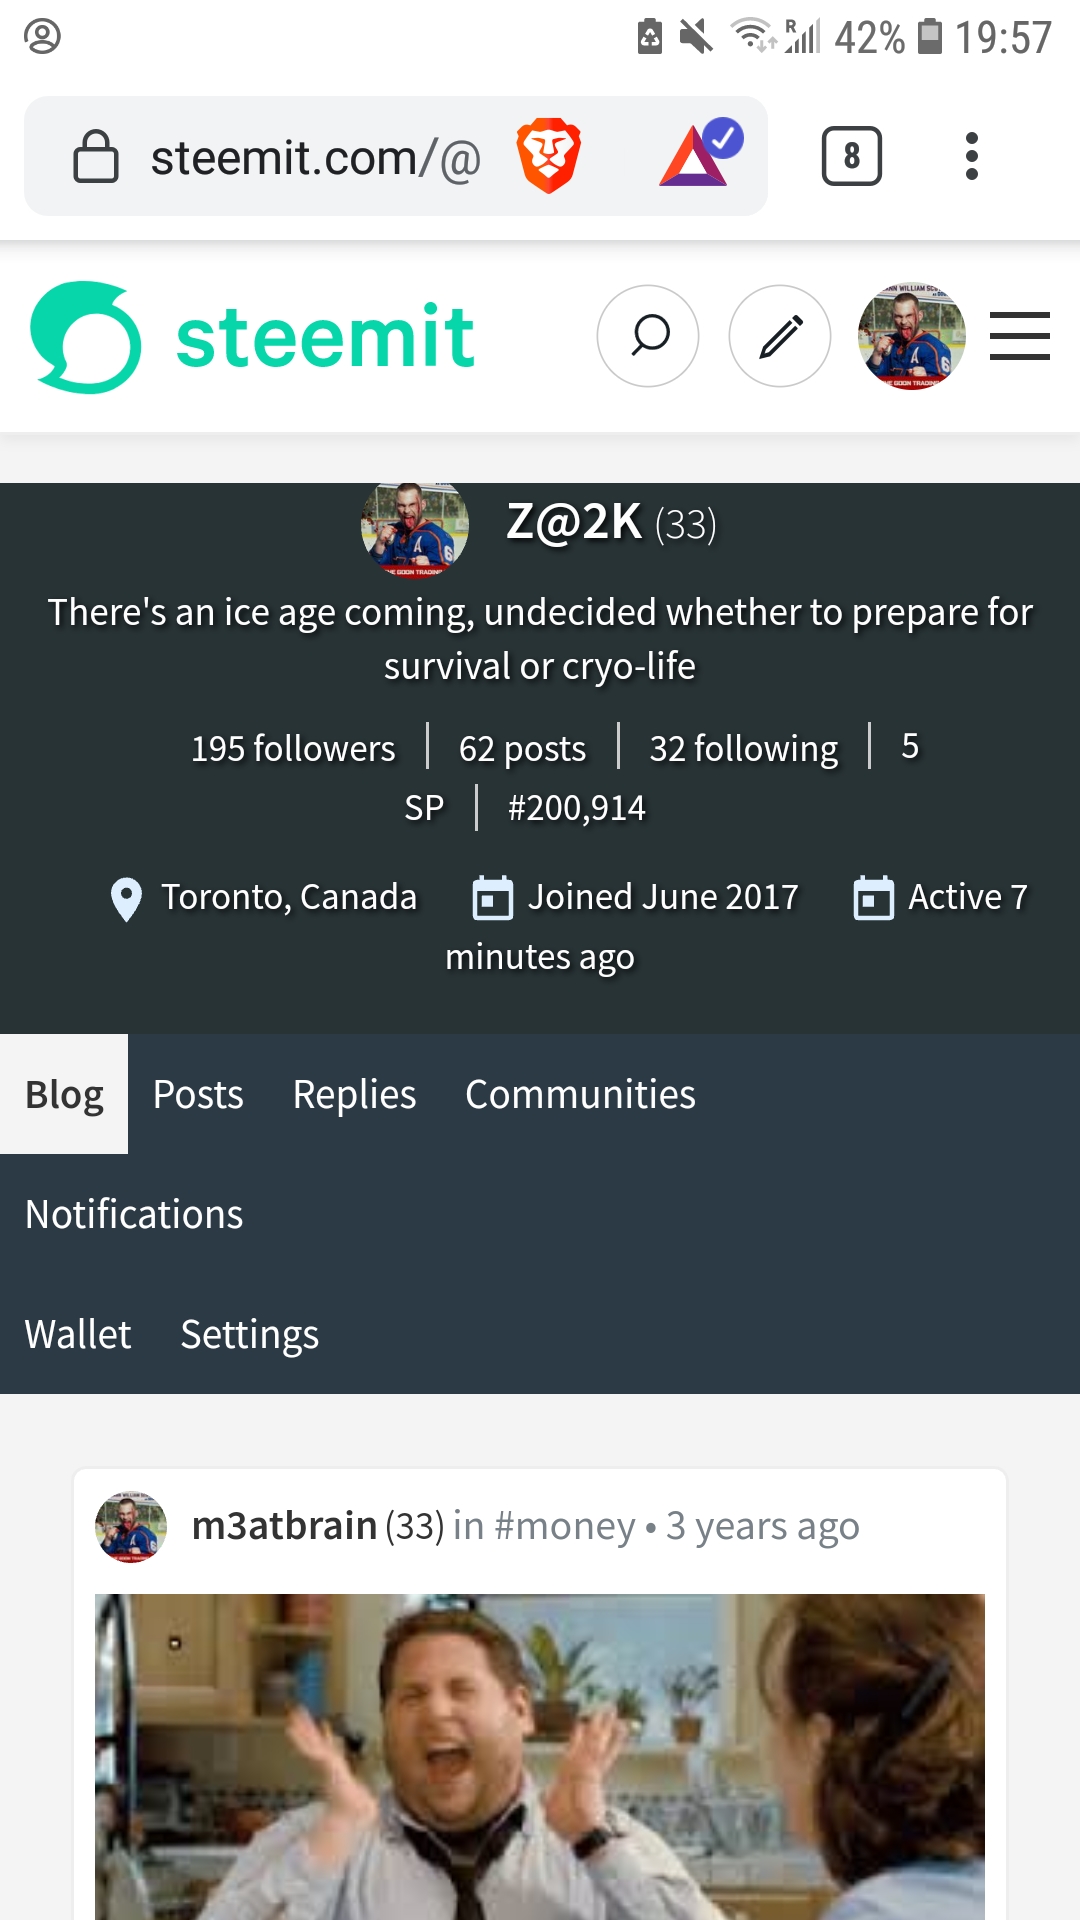
Task: Go to Wallet
Action: (x=78, y=1334)
